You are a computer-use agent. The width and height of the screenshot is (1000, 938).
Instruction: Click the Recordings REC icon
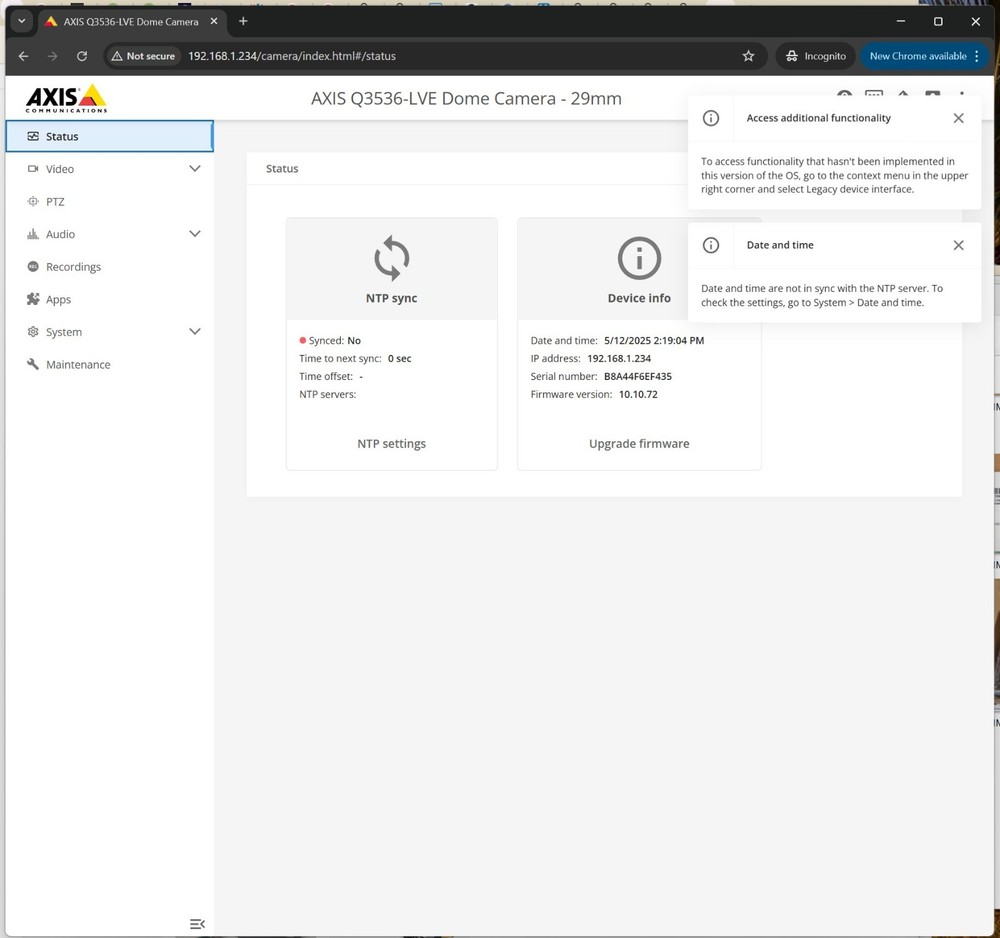[x=33, y=267]
